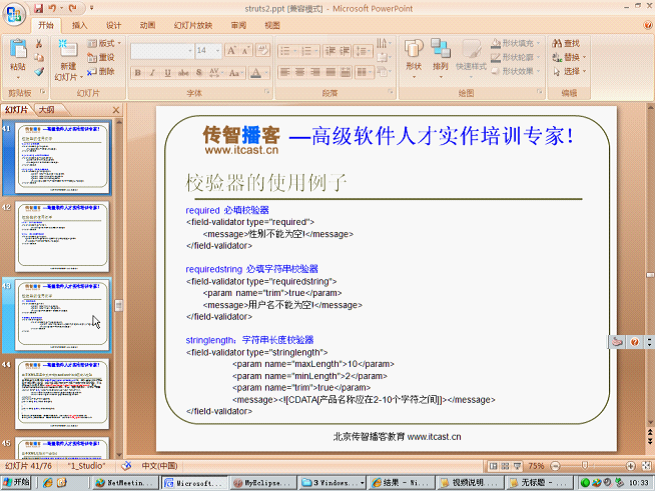The width and height of the screenshot is (655, 491).
Task: Open the Shapes gallery (形状)
Action: pos(414,59)
